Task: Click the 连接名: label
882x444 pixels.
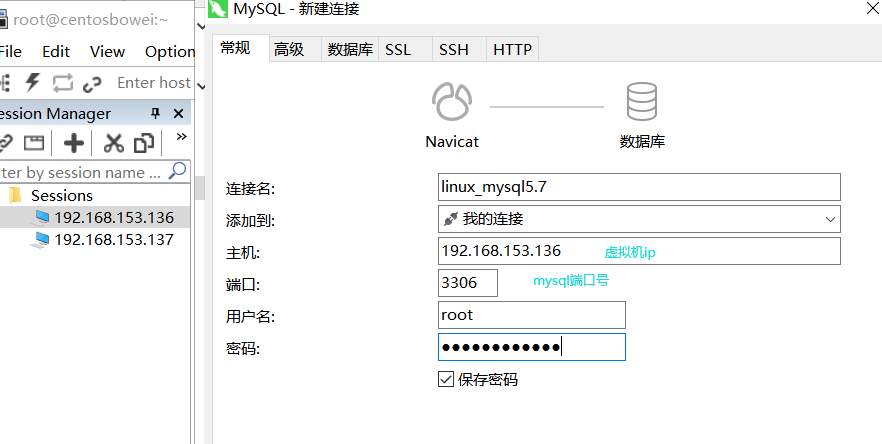Action: pyautogui.click(x=250, y=189)
